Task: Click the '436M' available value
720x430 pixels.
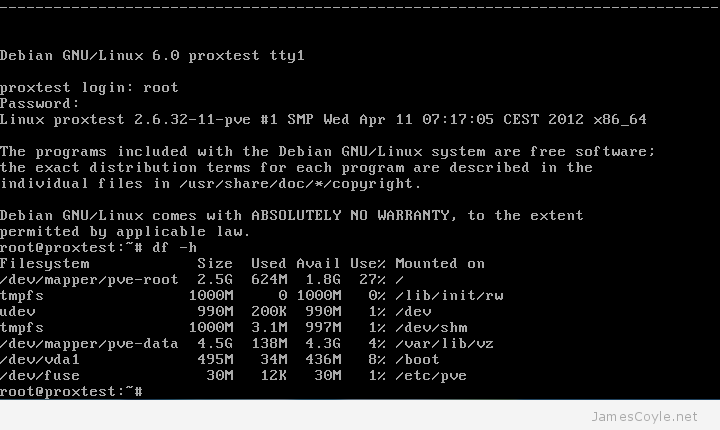Action: tap(323, 360)
